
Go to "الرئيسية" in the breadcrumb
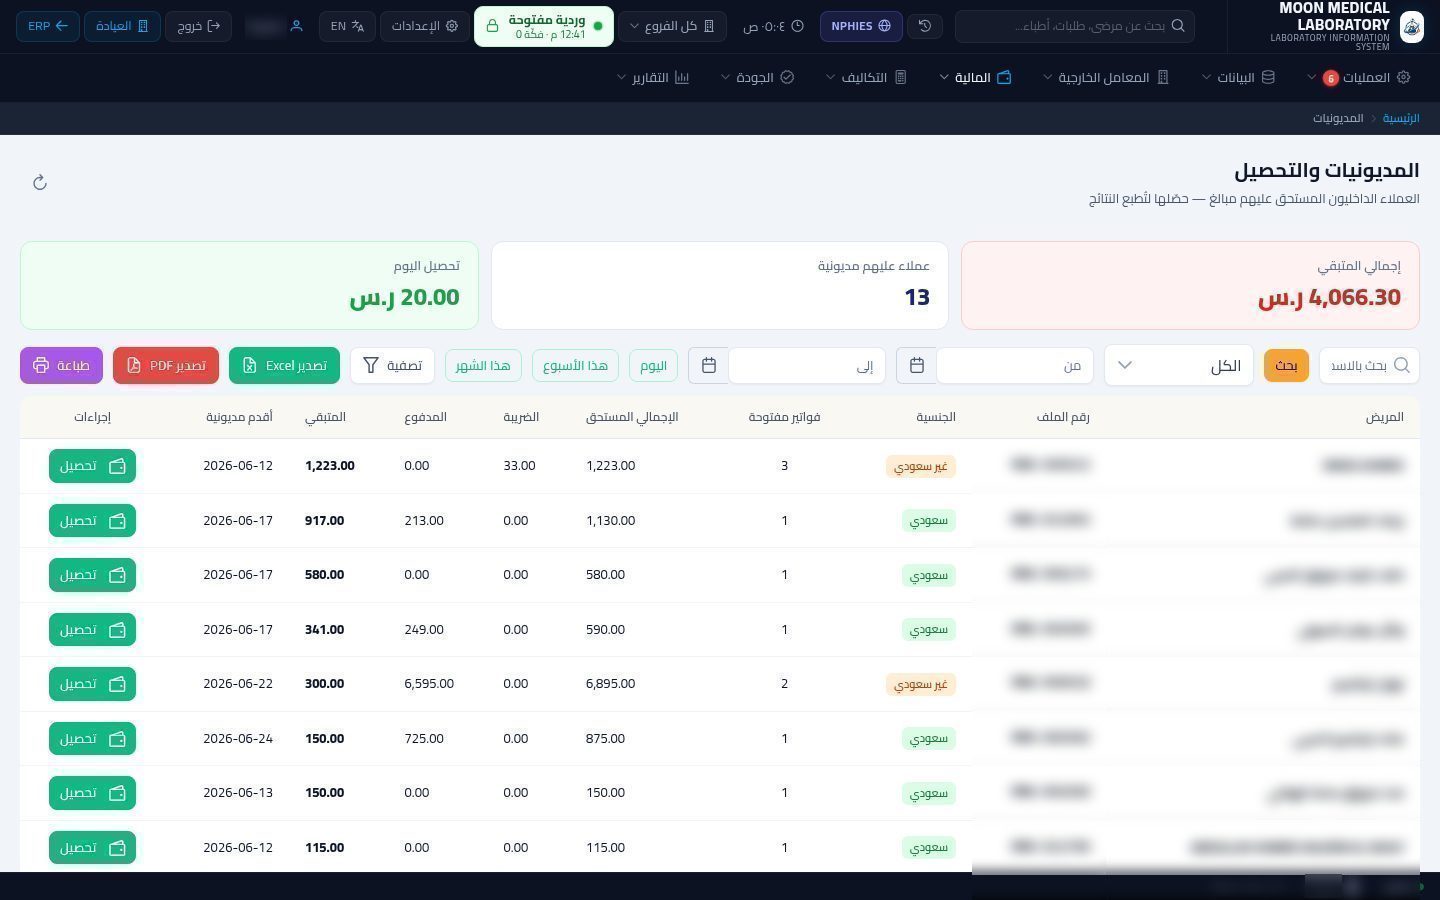click(1401, 118)
